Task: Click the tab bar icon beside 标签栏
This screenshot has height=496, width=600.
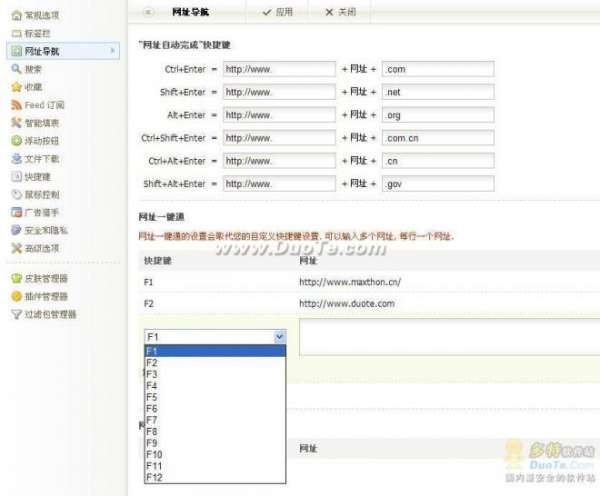Action: (x=16, y=33)
